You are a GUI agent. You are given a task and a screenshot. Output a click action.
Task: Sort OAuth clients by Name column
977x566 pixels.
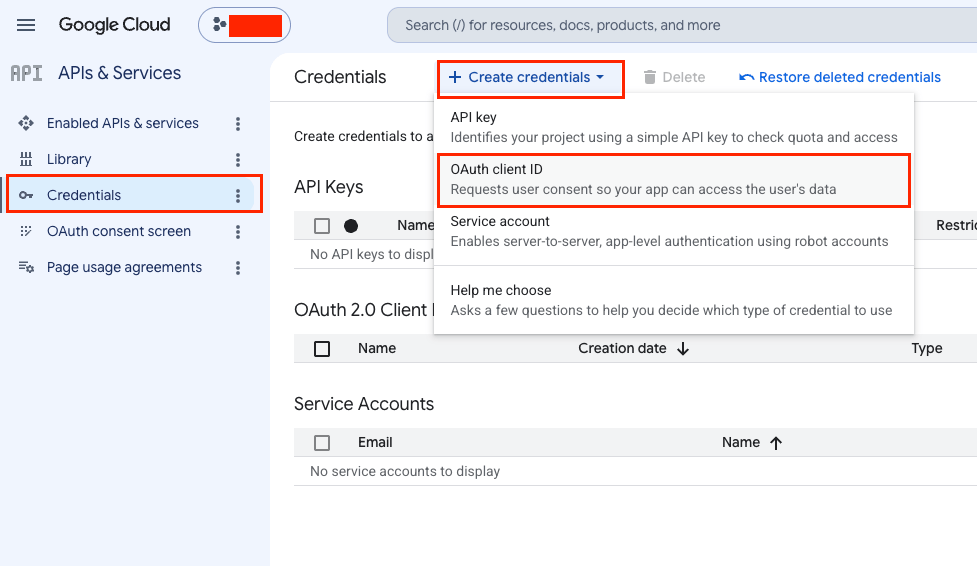click(x=377, y=348)
